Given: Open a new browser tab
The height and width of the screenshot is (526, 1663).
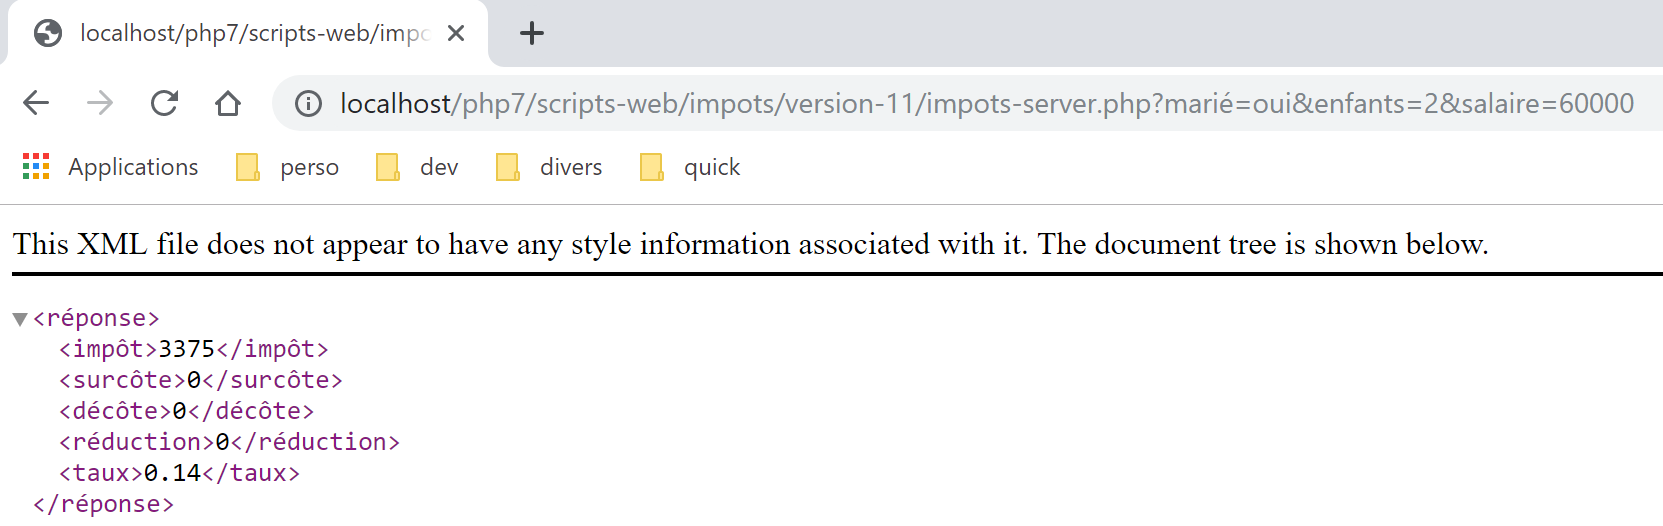Looking at the screenshot, I should click(532, 34).
